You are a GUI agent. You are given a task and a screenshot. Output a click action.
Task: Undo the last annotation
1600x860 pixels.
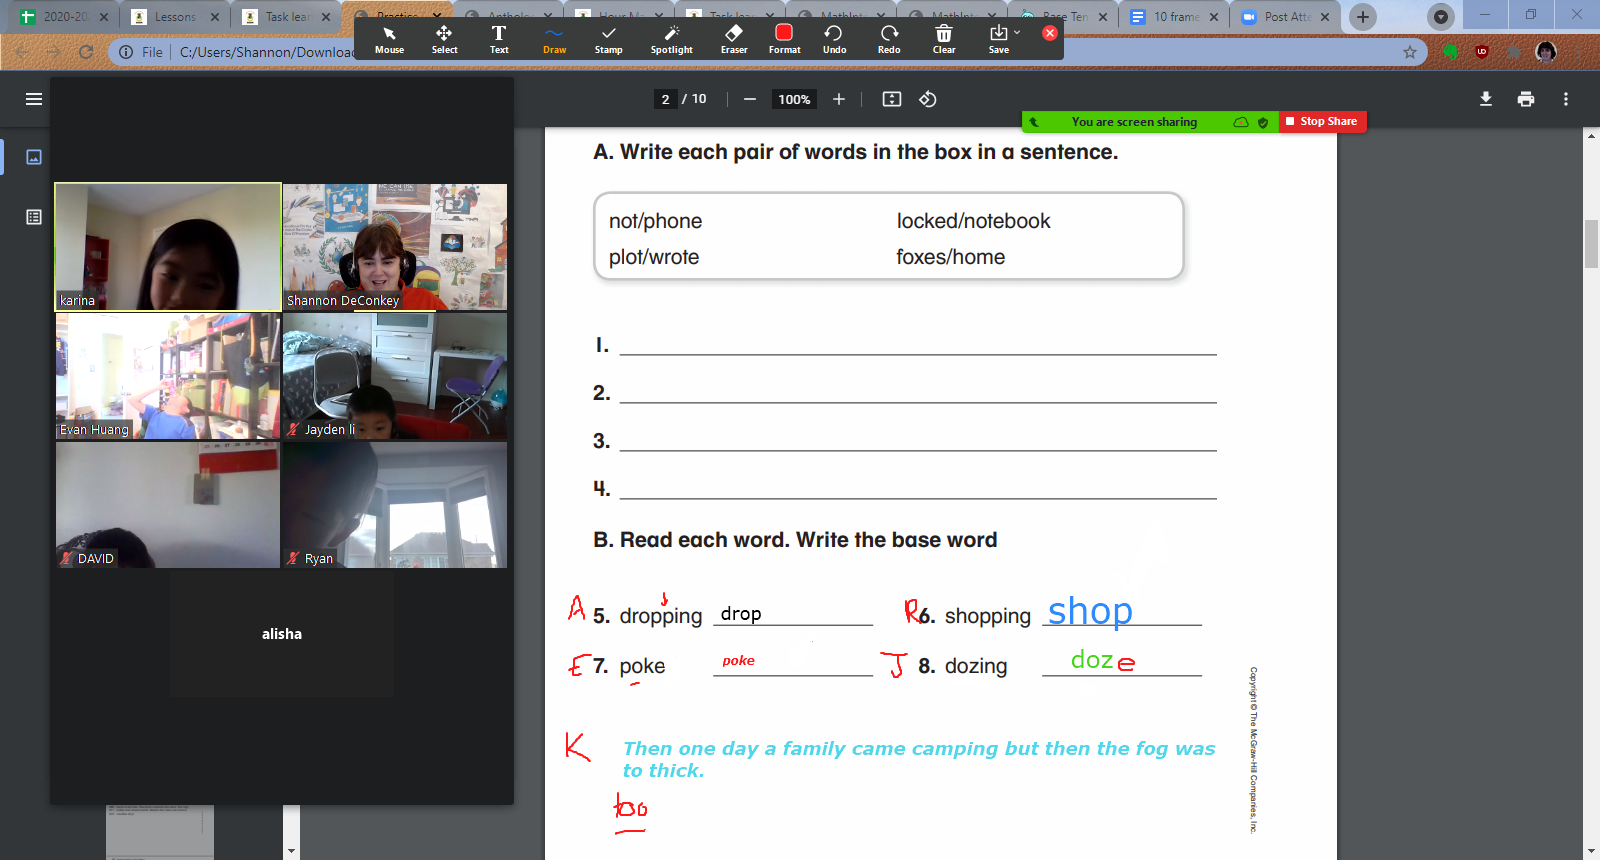(834, 40)
